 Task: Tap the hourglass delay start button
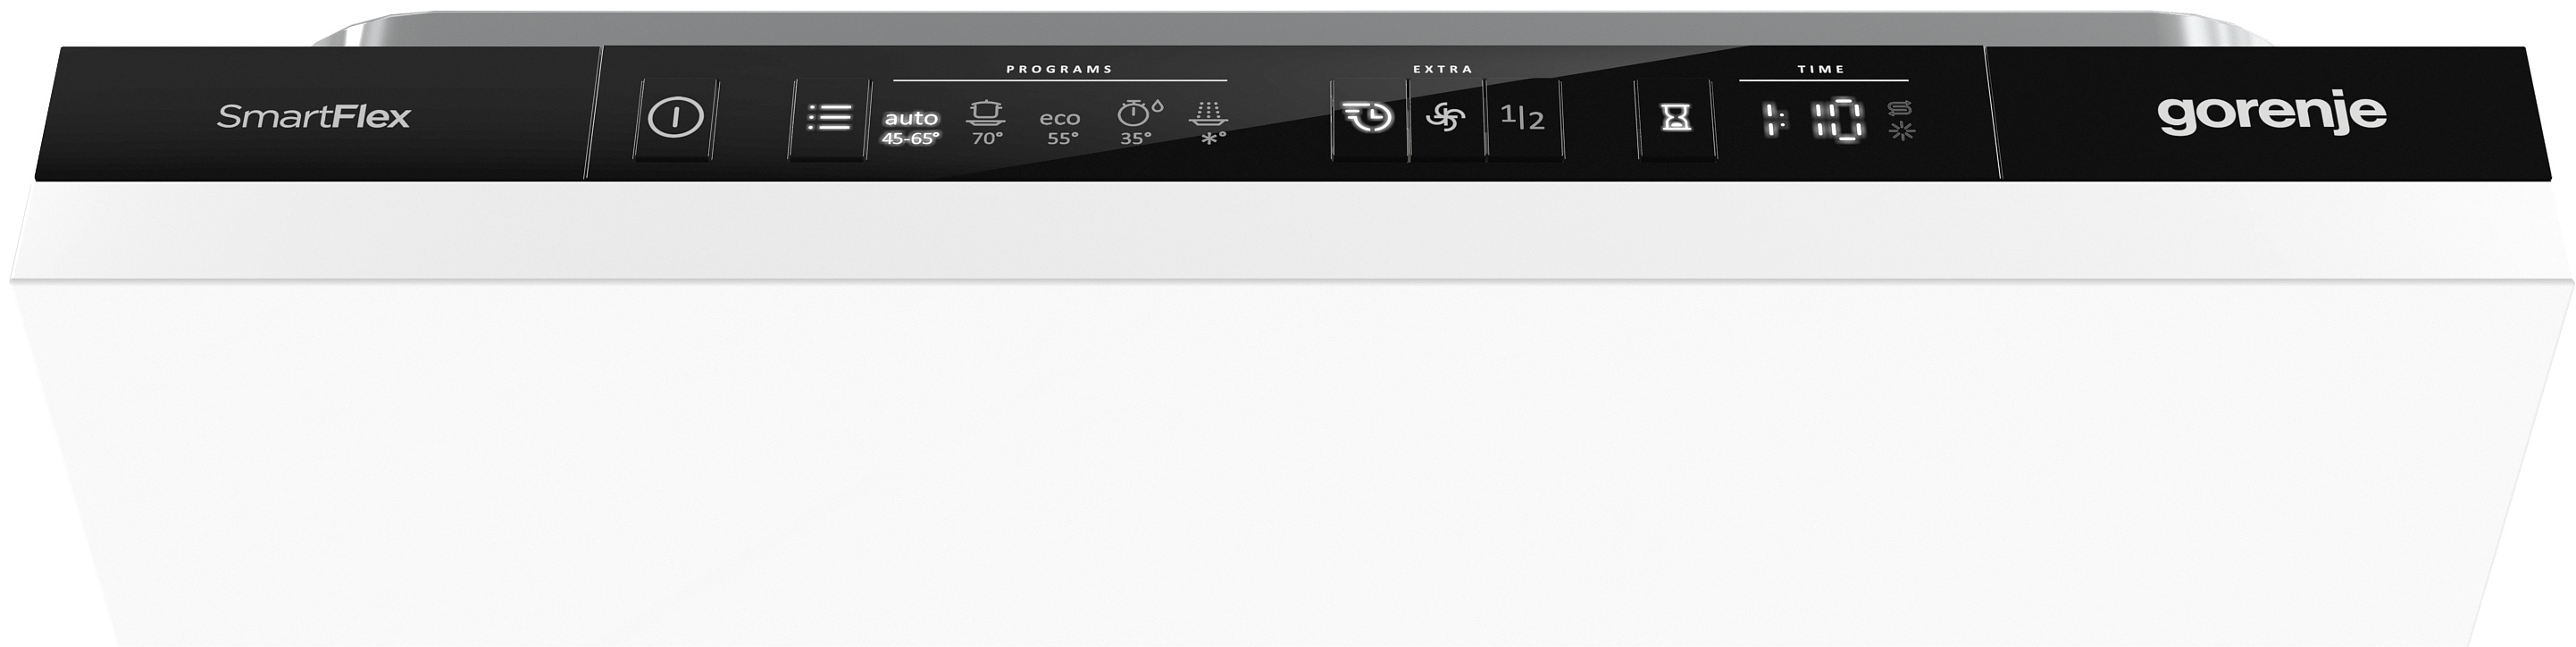coord(1676,118)
